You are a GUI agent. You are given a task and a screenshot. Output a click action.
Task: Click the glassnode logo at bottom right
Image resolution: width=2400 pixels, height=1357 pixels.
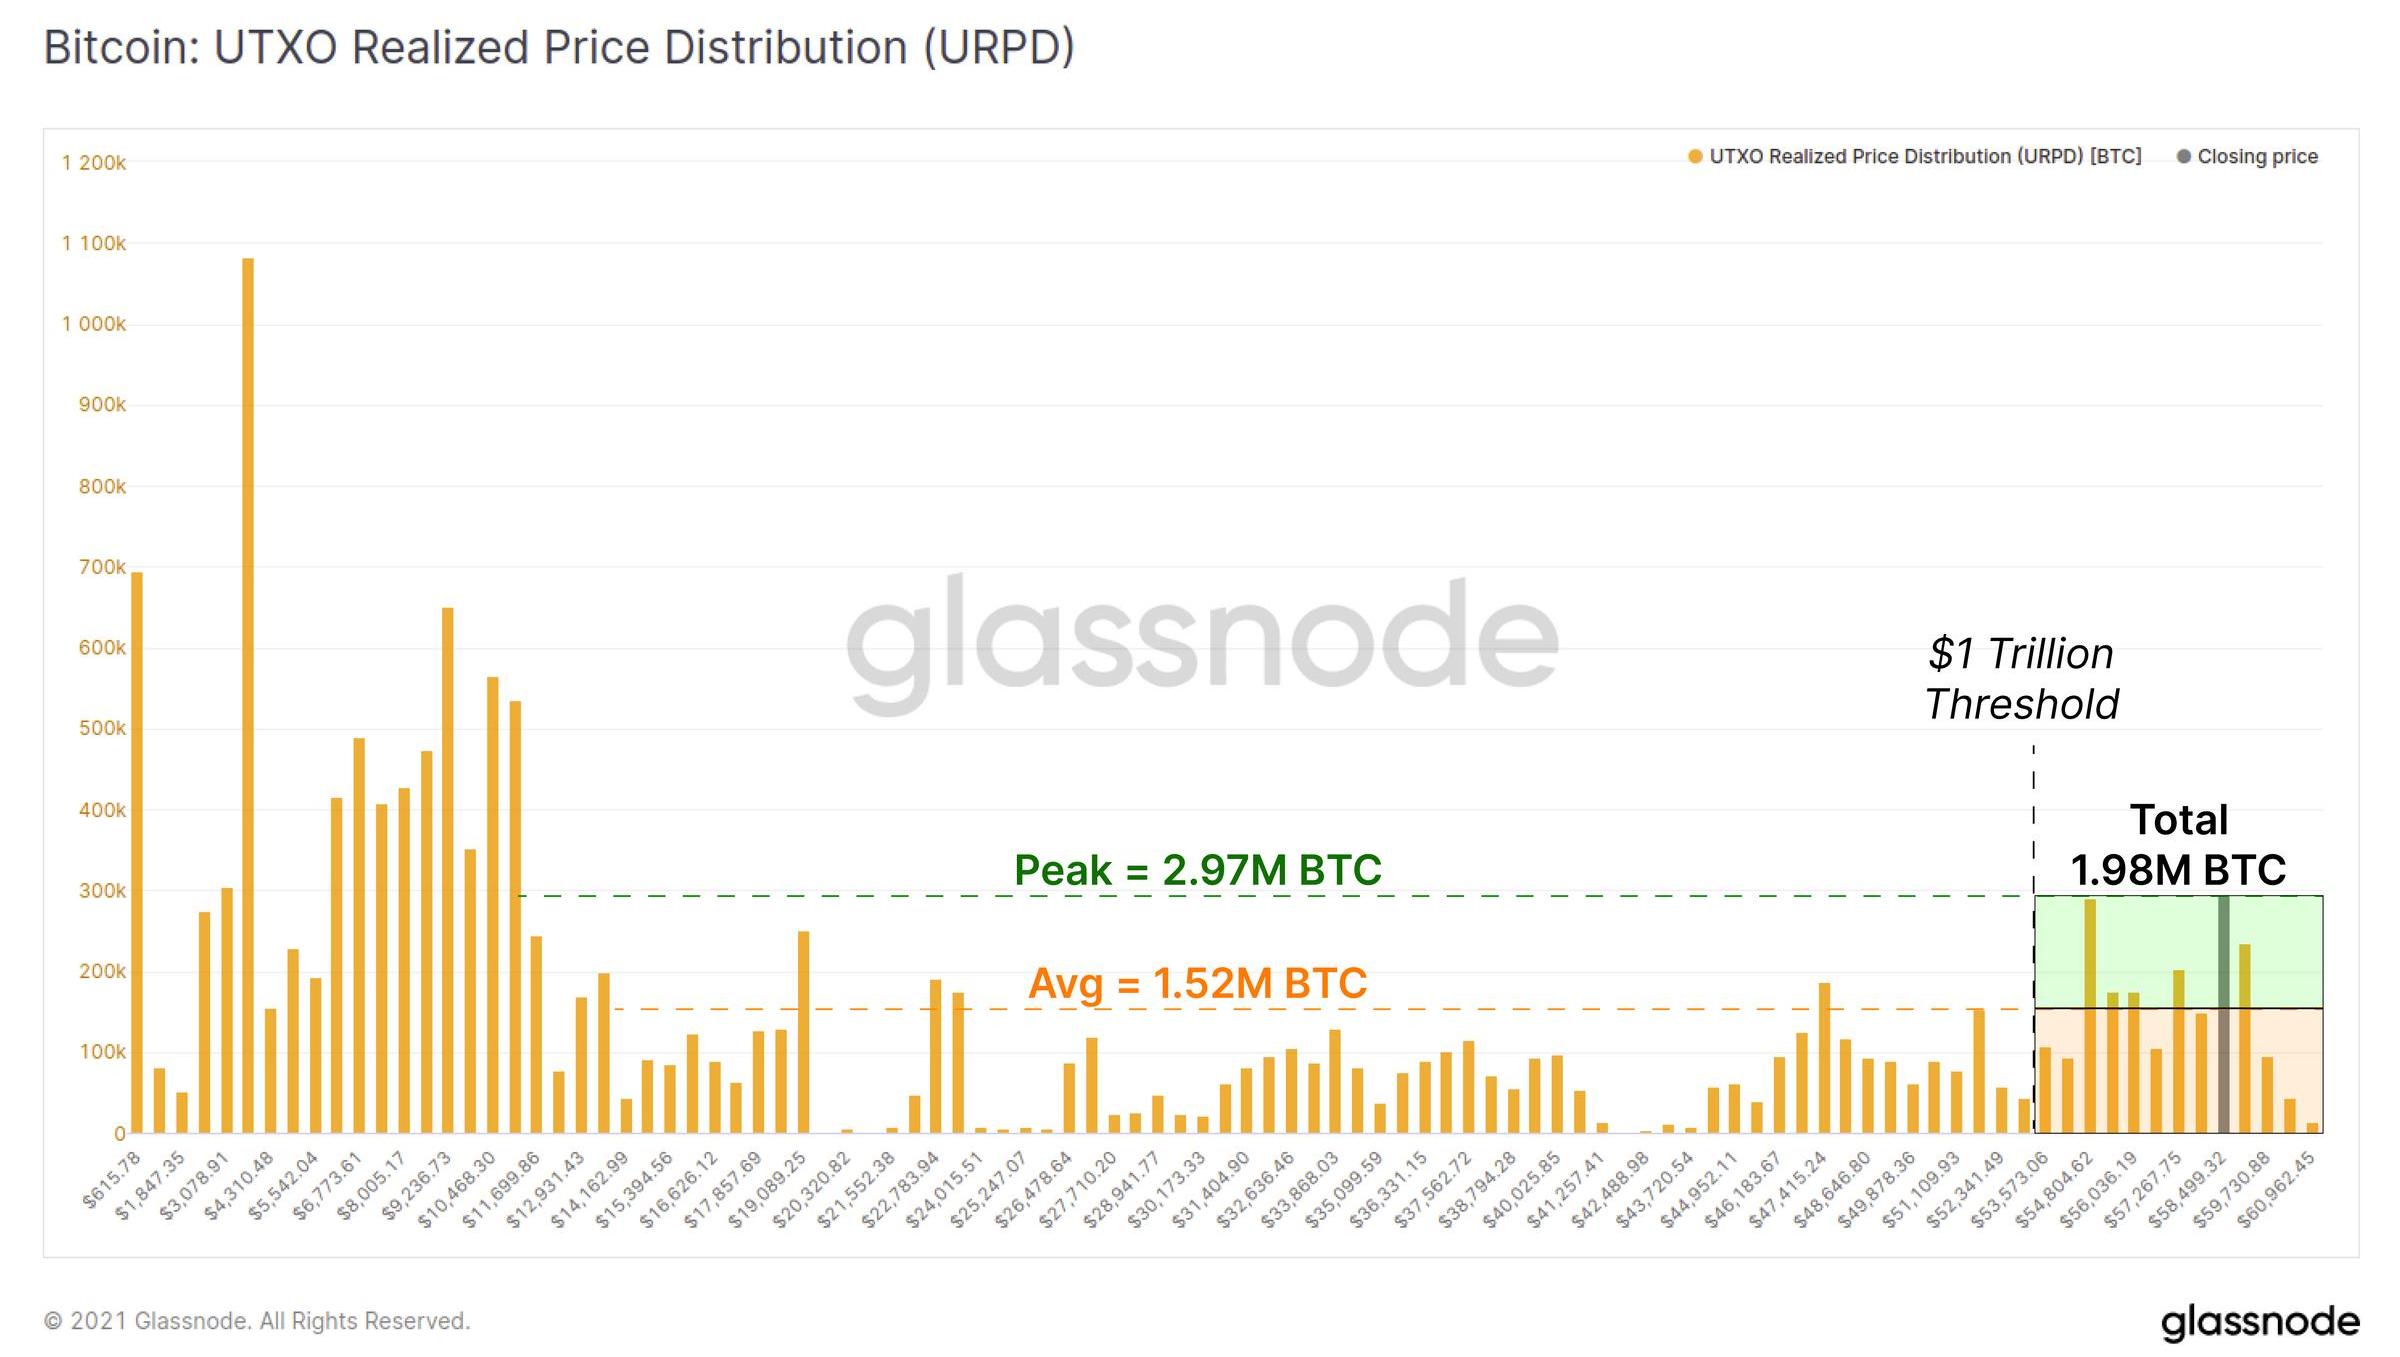(2259, 1322)
